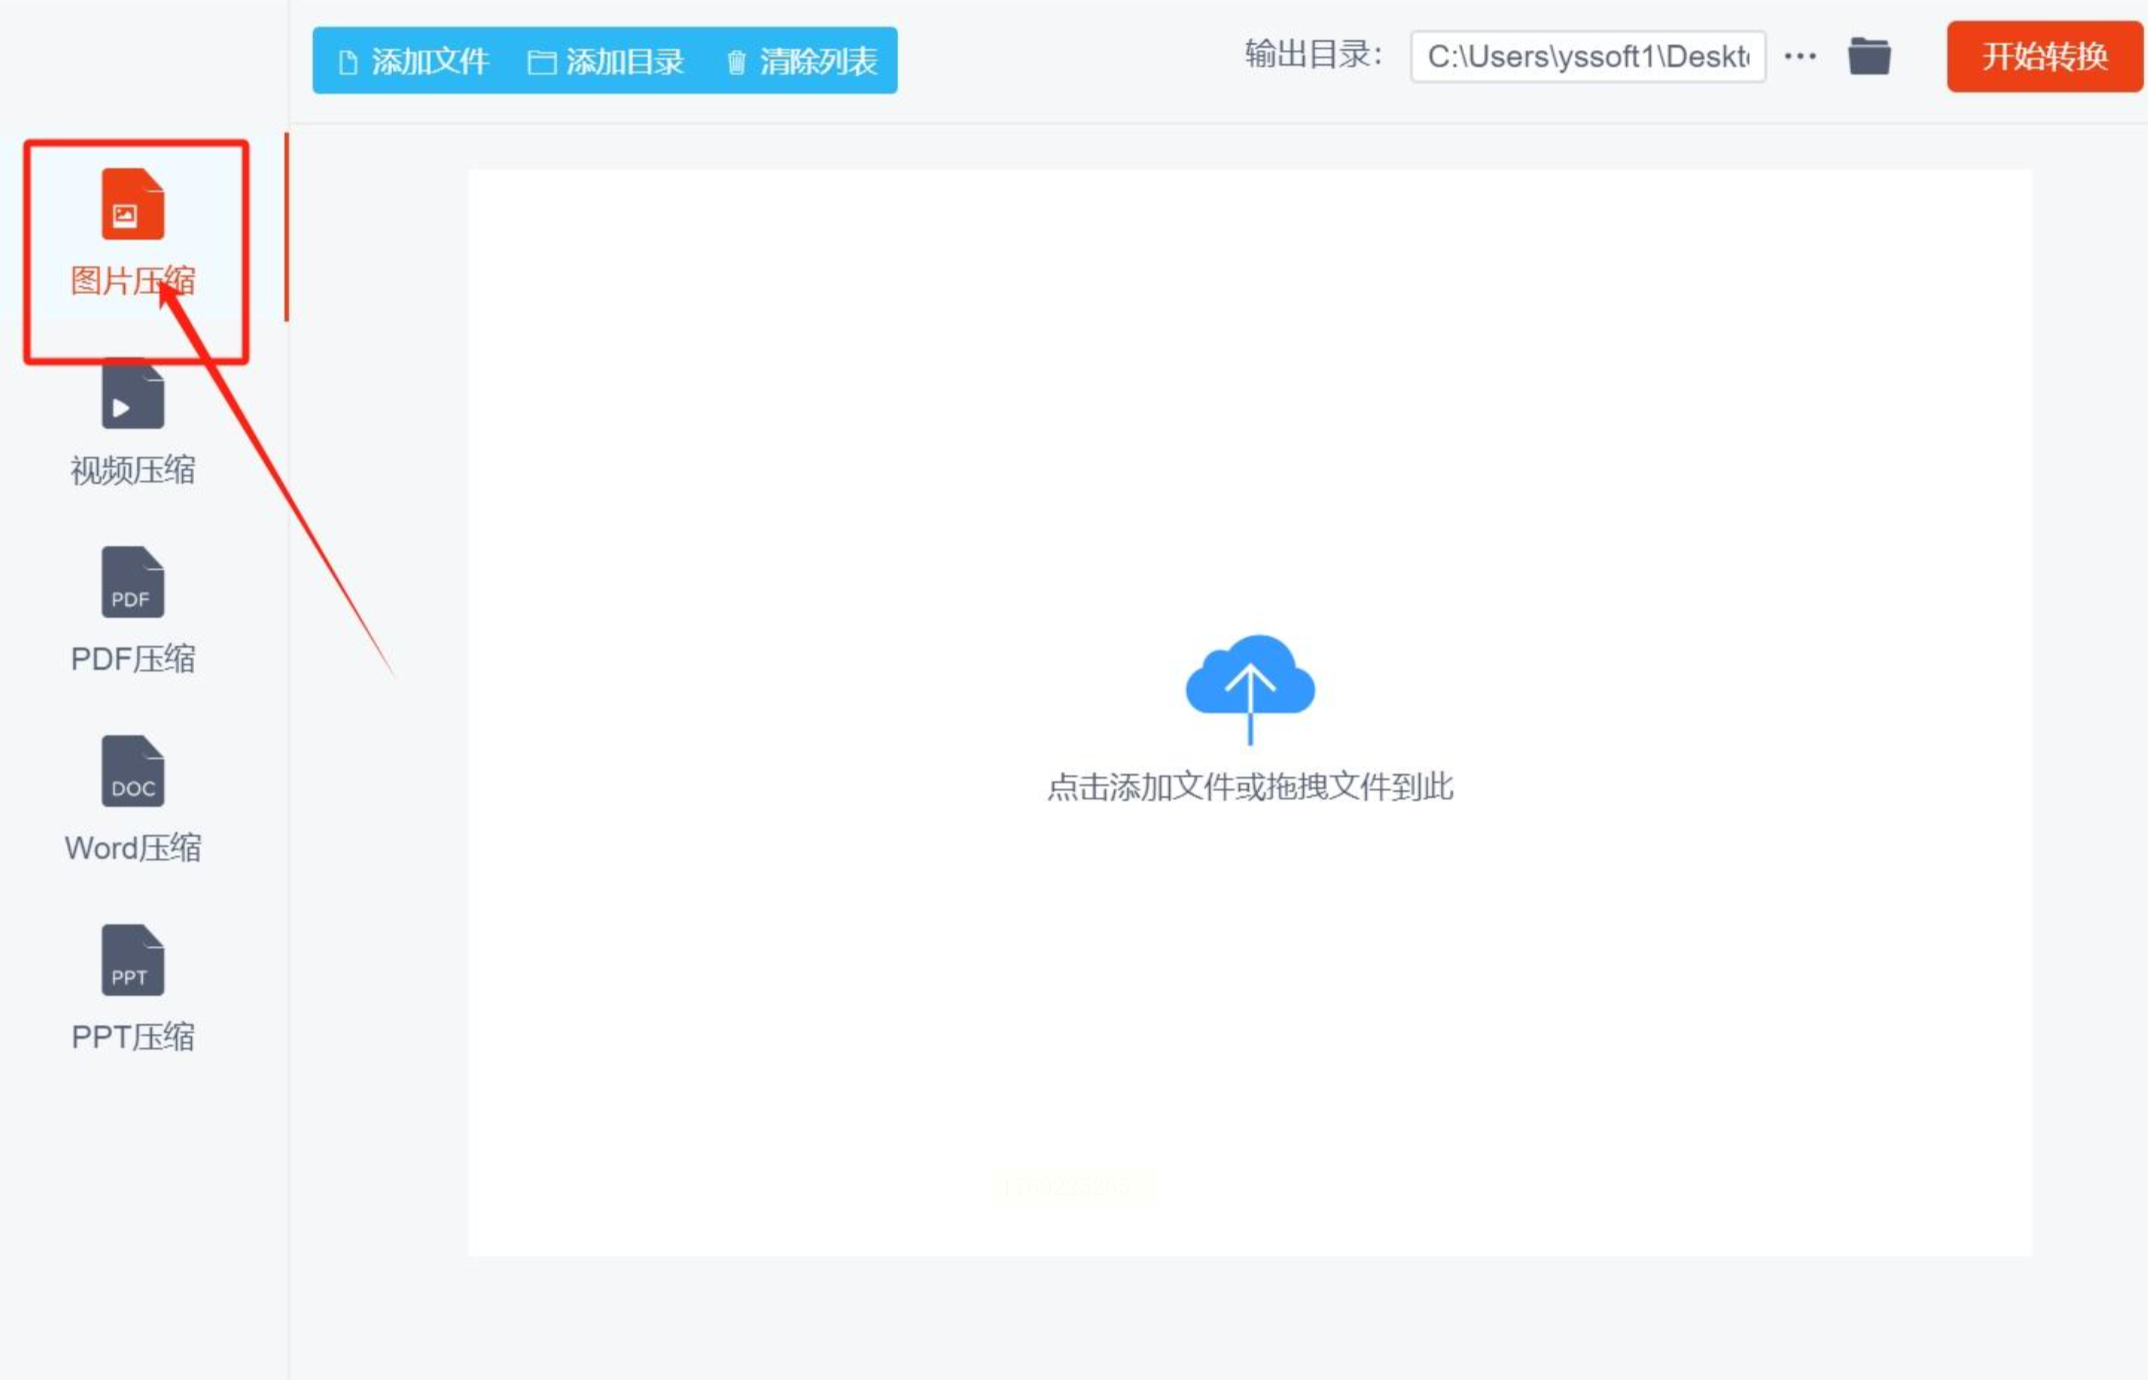Image resolution: width=2148 pixels, height=1380 pixels.
Task: Click the 图片压缩 image file icon
Action: [x=132, y=204]
